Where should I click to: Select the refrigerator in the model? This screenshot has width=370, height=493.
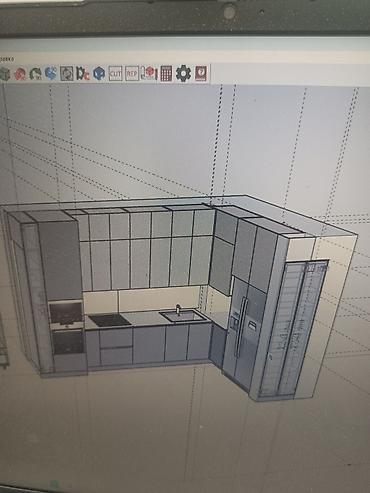(246, 333)
